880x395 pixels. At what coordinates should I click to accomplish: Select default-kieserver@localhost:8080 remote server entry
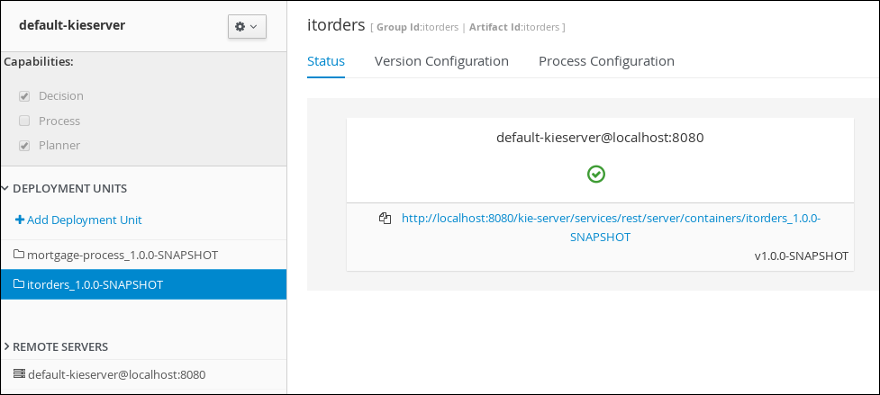143,374
